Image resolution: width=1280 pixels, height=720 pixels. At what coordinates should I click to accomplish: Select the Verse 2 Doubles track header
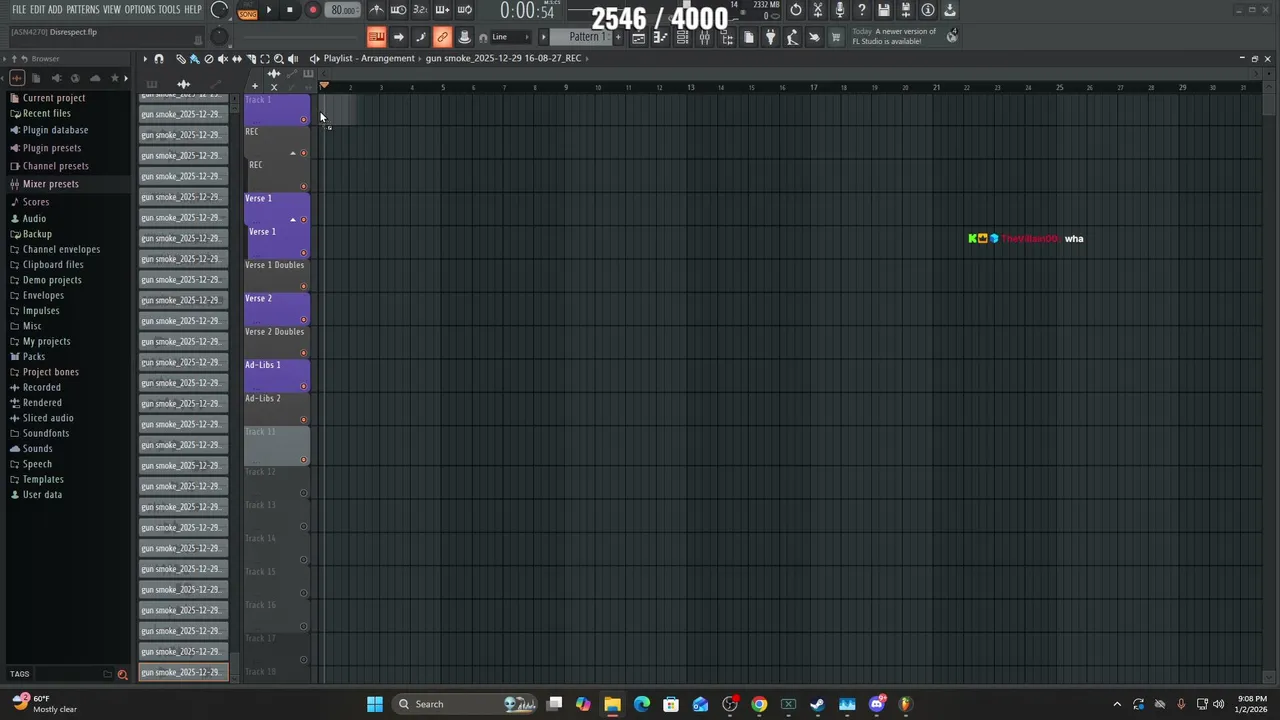coord(276,341)
